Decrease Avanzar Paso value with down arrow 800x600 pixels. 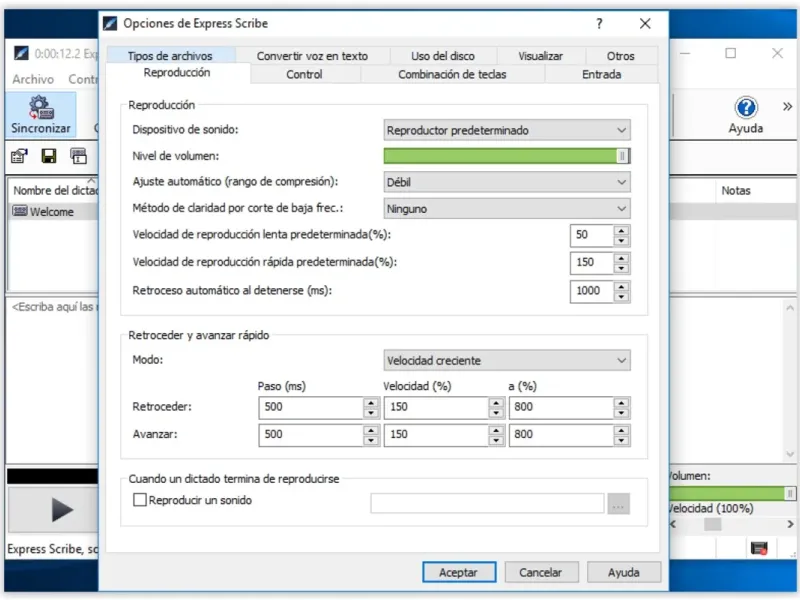(371, 440)
